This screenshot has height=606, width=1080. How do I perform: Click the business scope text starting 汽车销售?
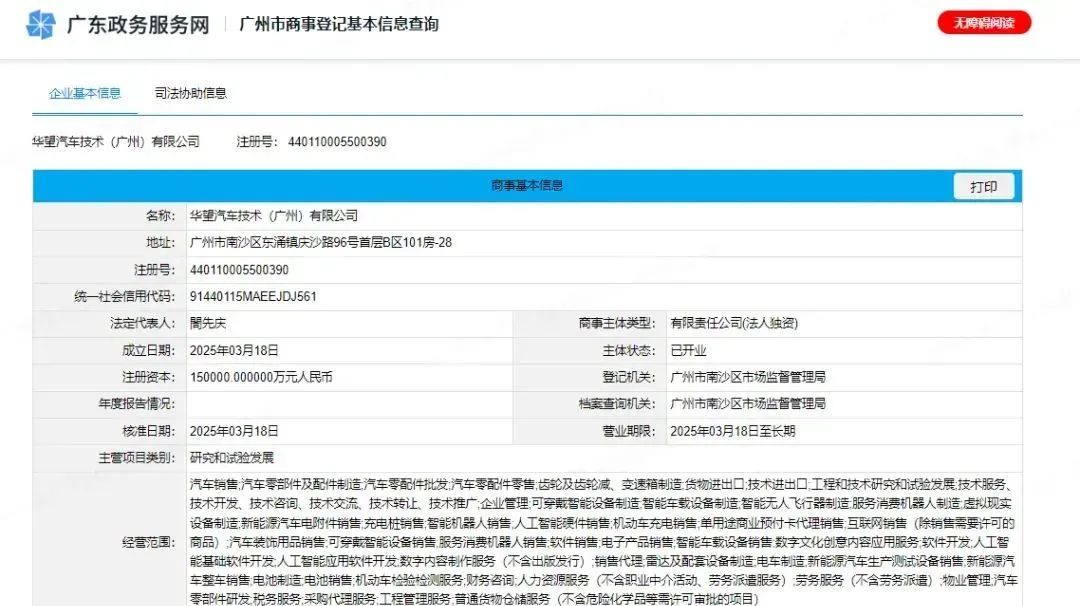tap(604, 542)
